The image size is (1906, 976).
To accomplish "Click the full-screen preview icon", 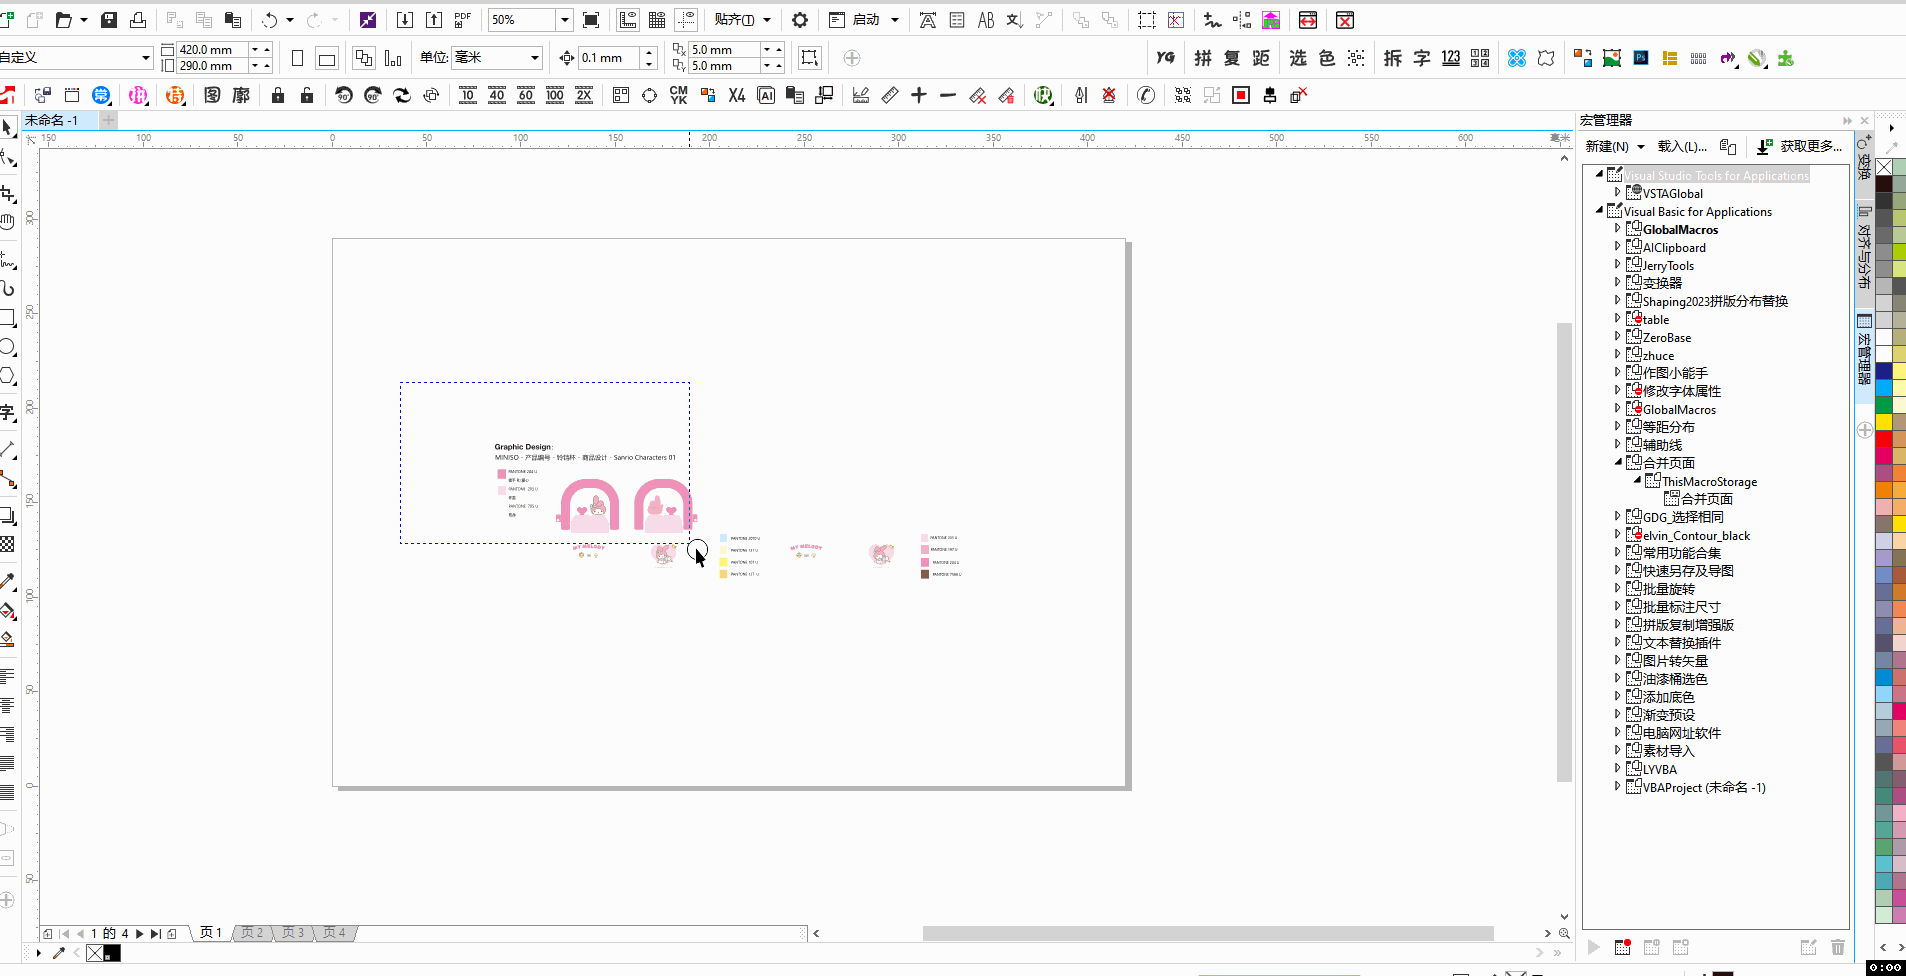I will click(591, 20).
